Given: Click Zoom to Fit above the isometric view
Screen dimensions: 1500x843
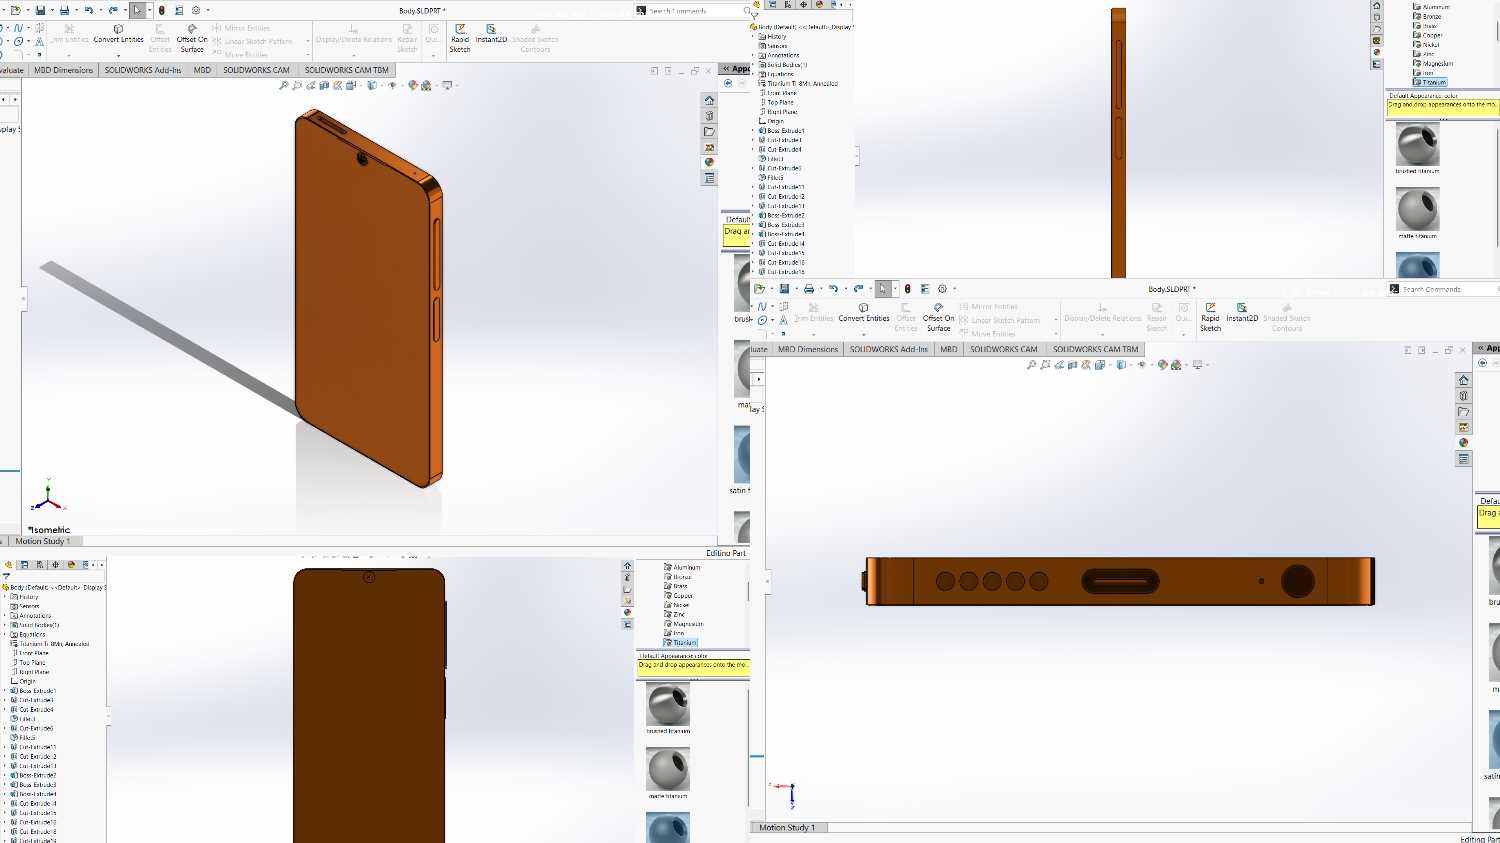Looking at the screenshot, I should (x=283, y=86).
